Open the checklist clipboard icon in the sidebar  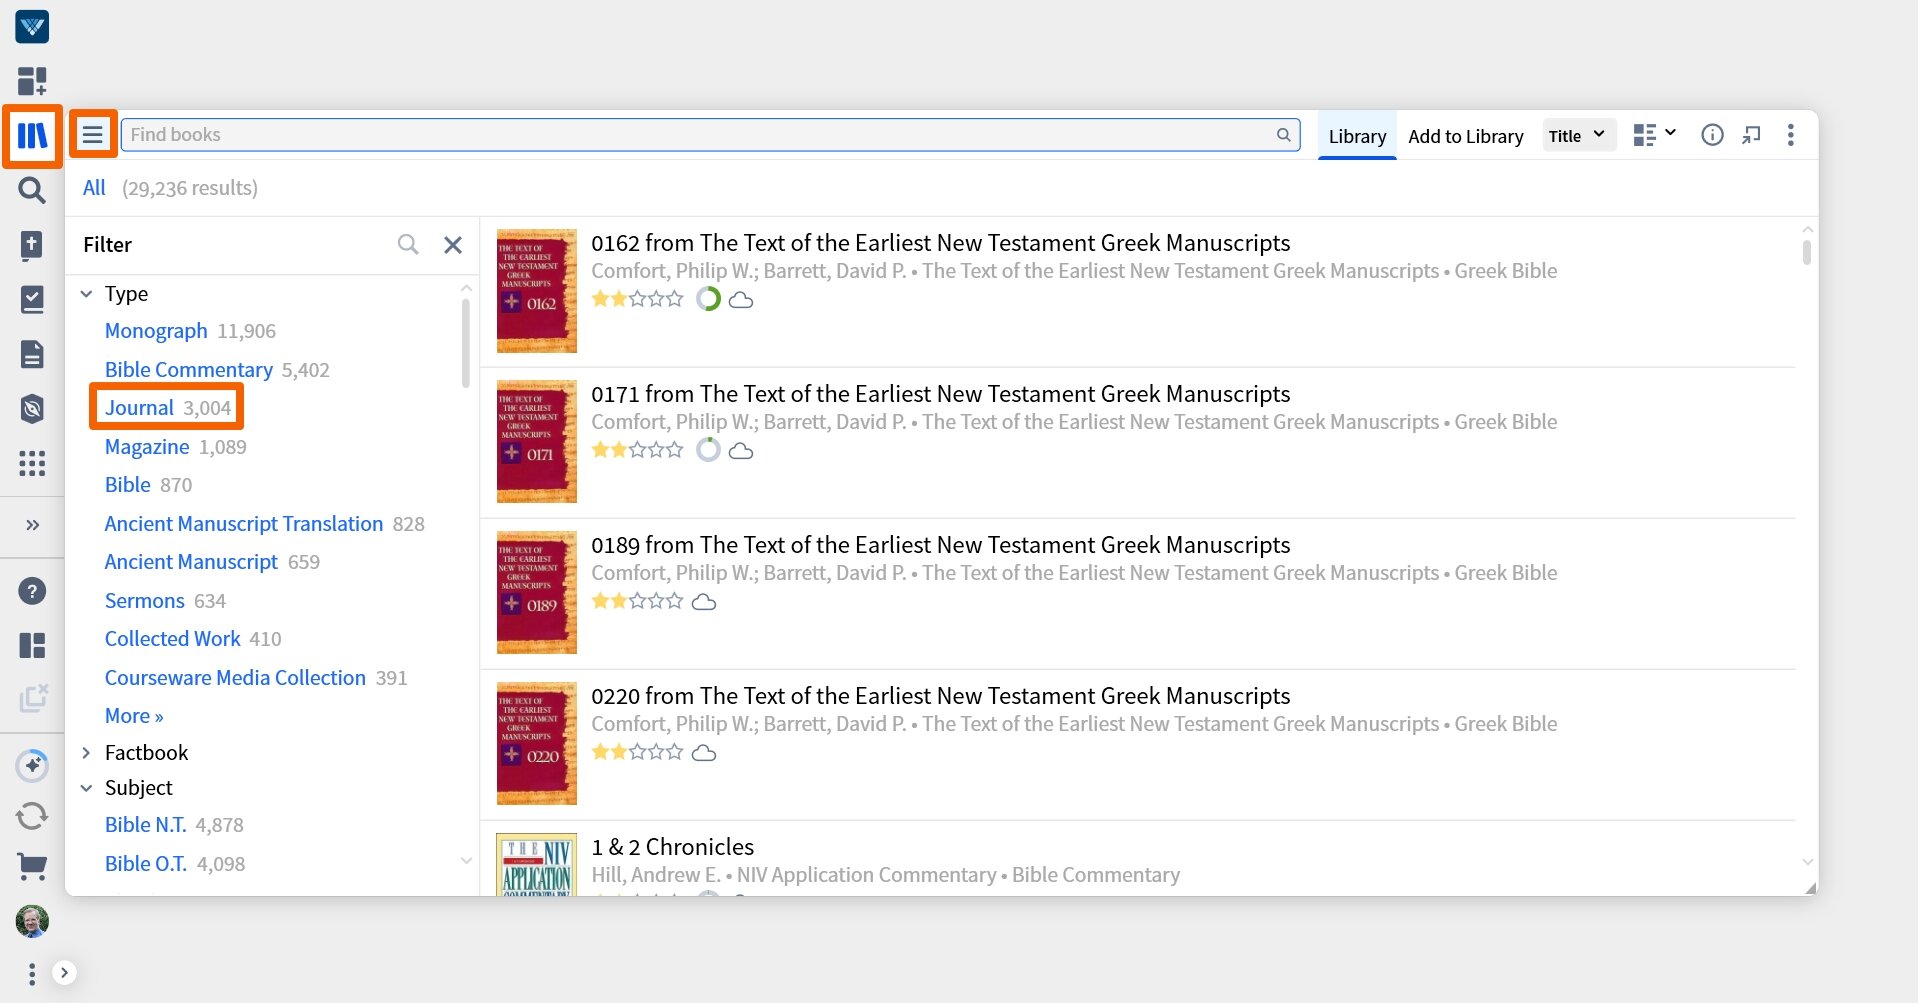[x=32, y=299]
